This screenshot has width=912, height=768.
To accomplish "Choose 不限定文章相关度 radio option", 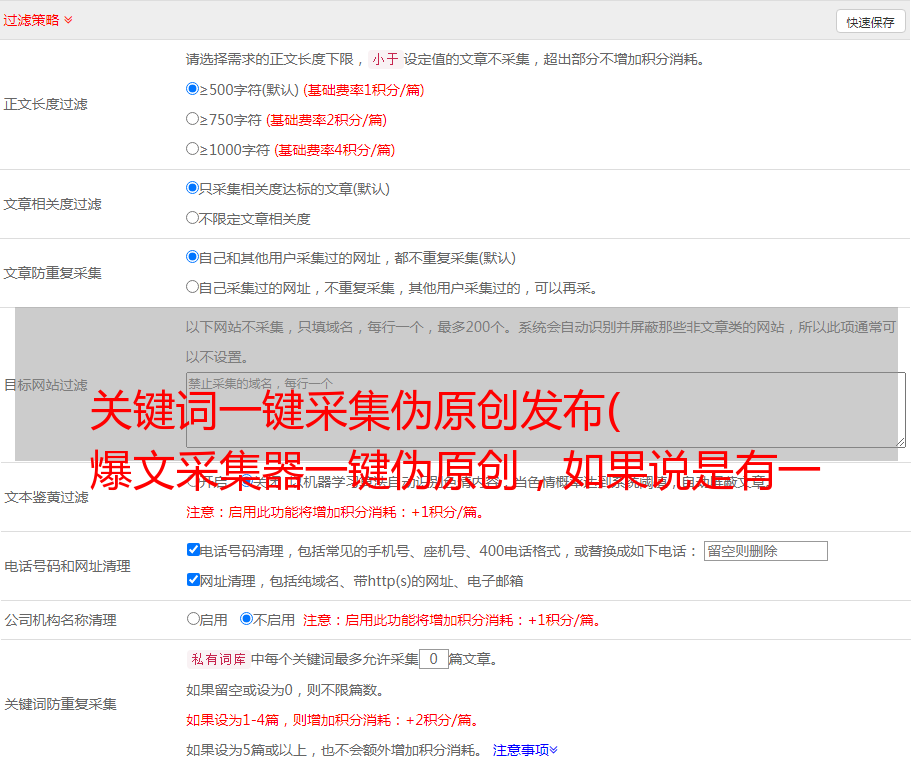I will pyautogui.click(x=192, y=218).
